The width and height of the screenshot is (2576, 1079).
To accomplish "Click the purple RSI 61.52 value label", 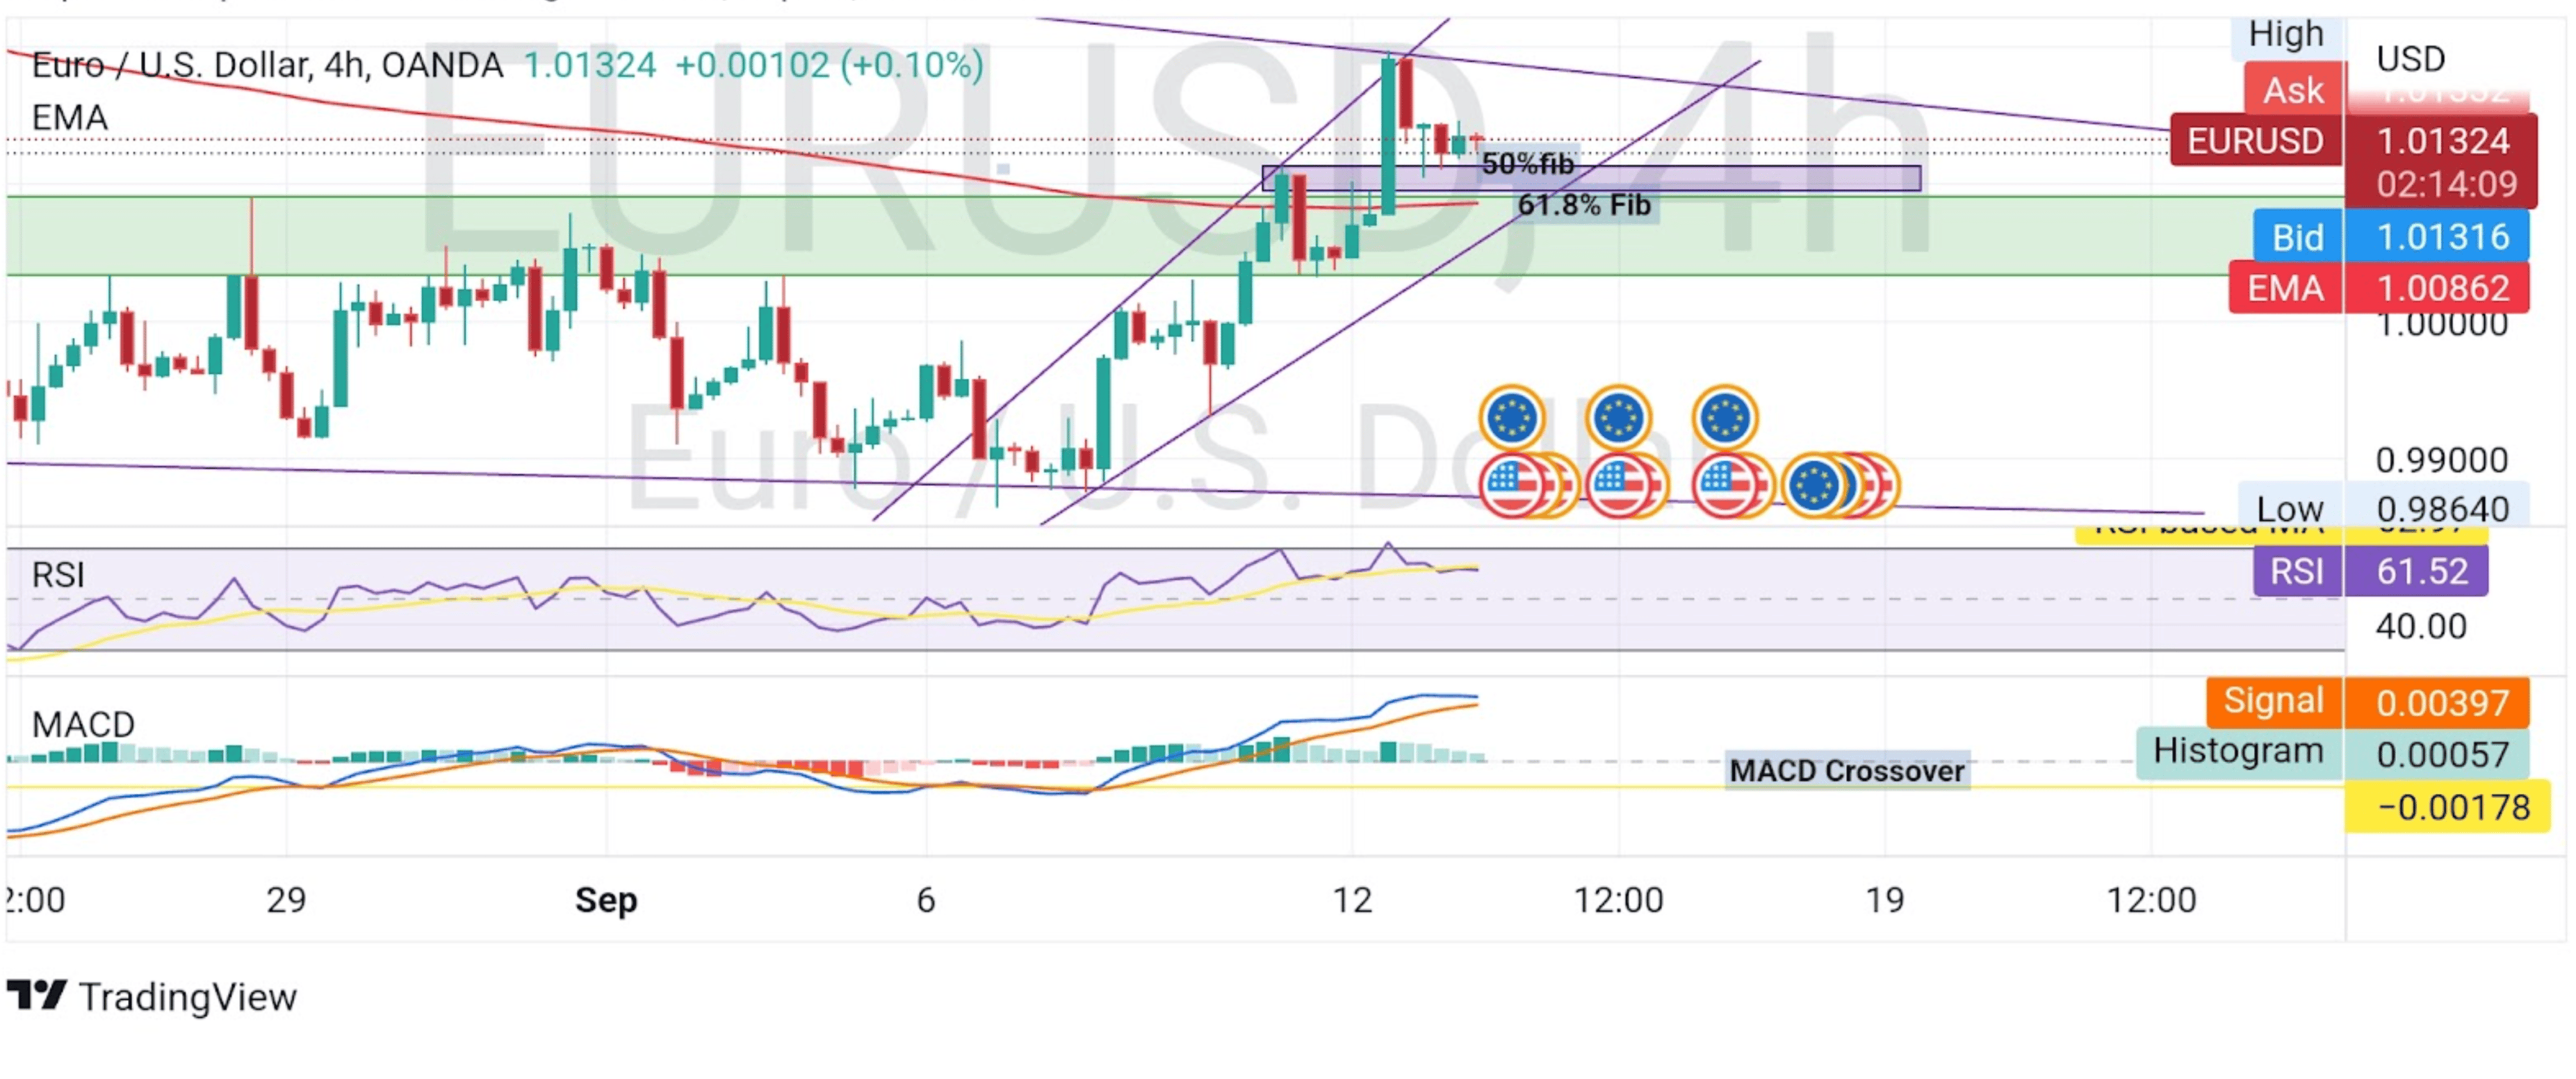I will (2370, 571).
